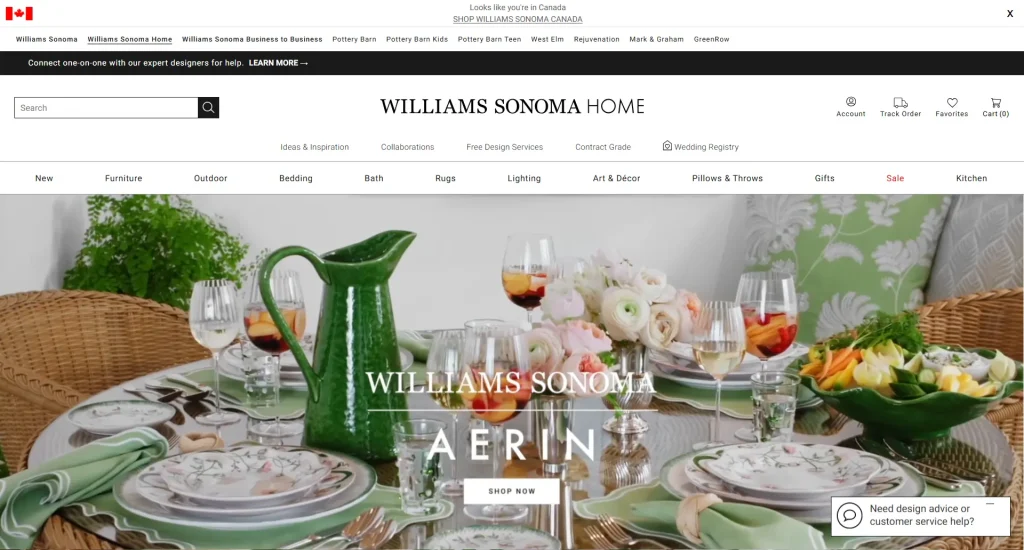Click the Canadian flag icon
The width and height of the screenshot is (1024, 550).
pyautogui.click(x=19, y=13)
